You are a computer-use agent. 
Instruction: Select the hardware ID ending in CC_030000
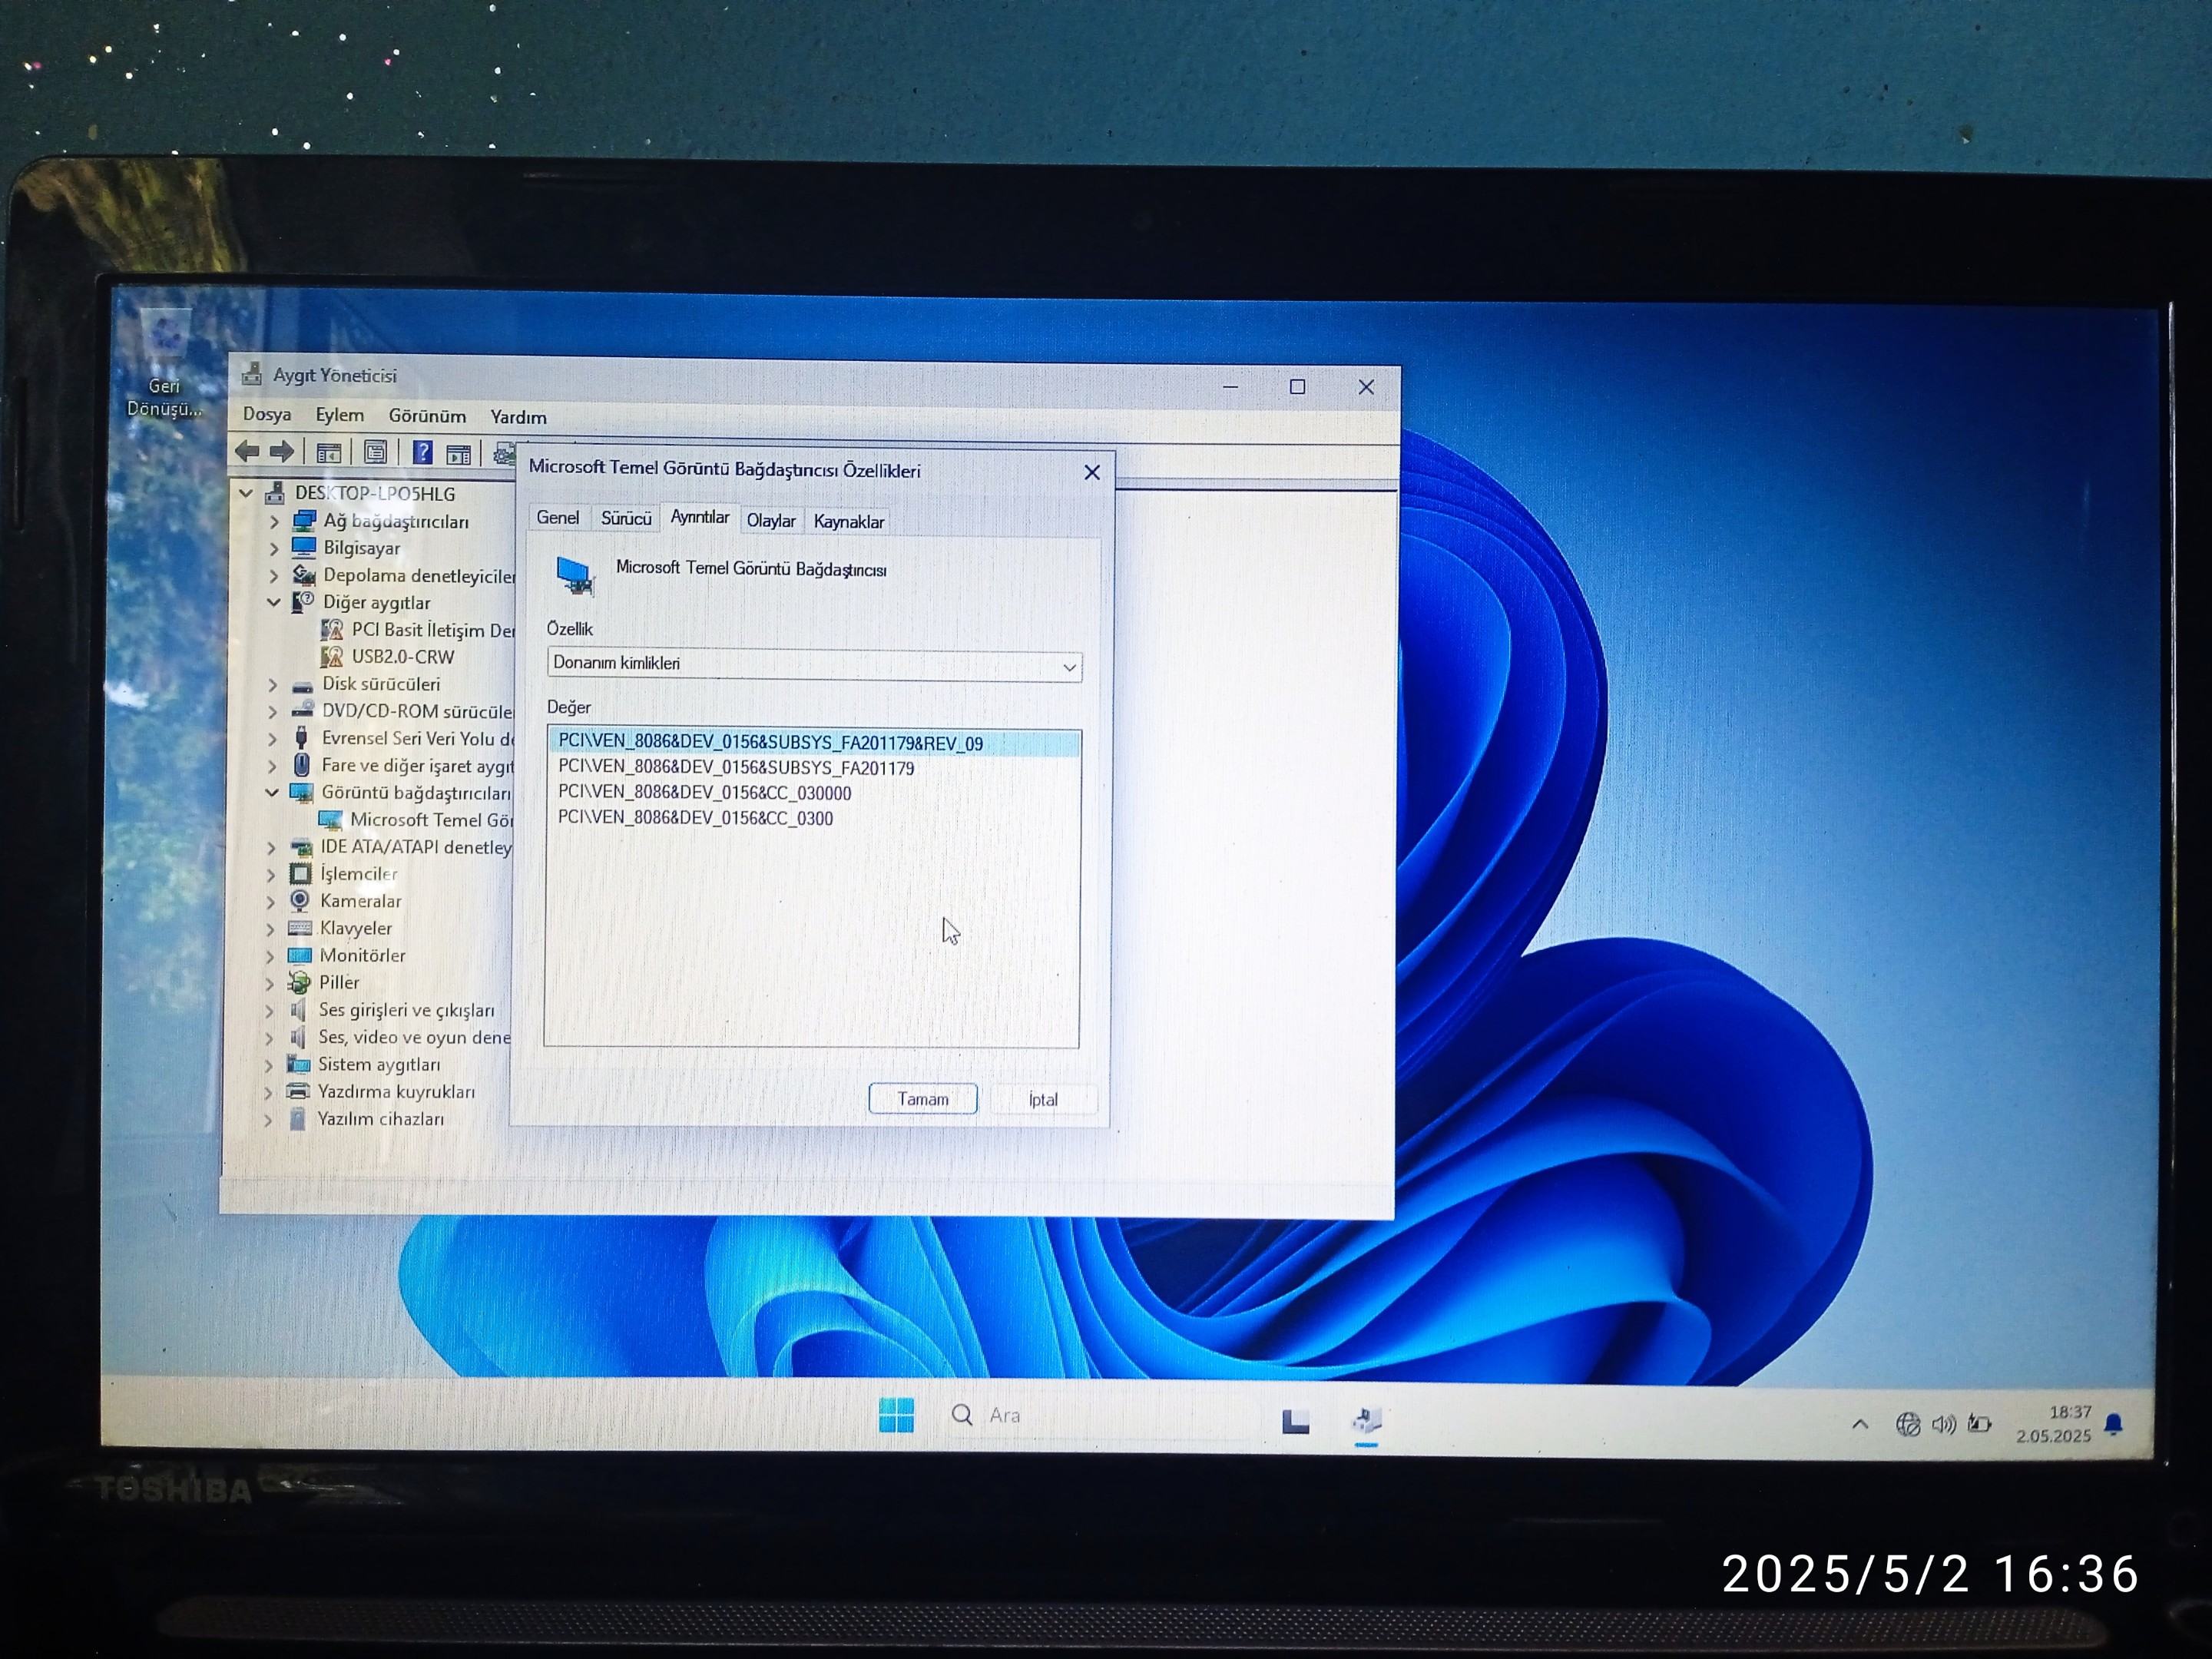705,793
